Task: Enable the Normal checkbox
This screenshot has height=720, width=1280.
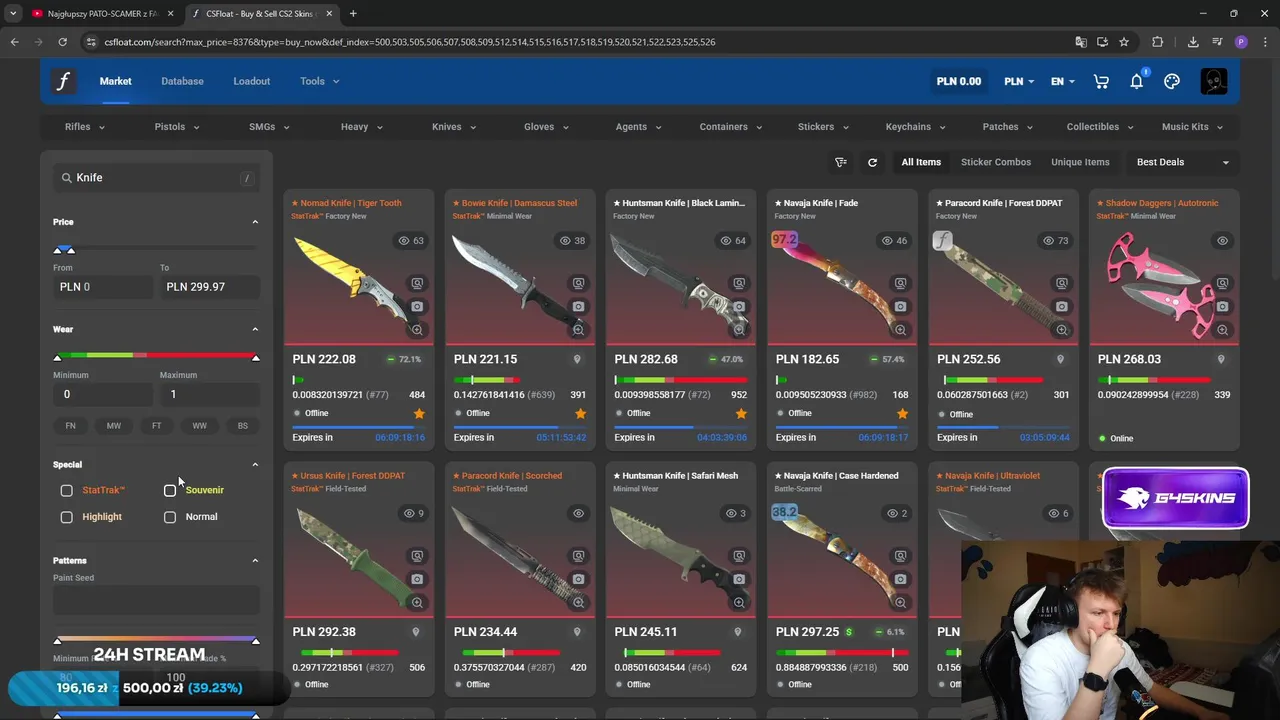Action: click(x=170, y=517)
